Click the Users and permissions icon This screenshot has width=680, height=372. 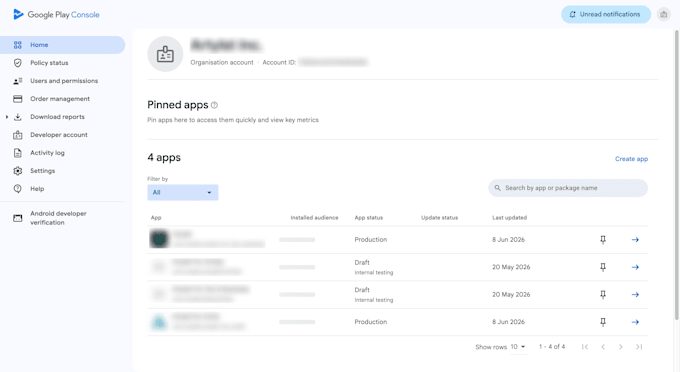(17, 81)
